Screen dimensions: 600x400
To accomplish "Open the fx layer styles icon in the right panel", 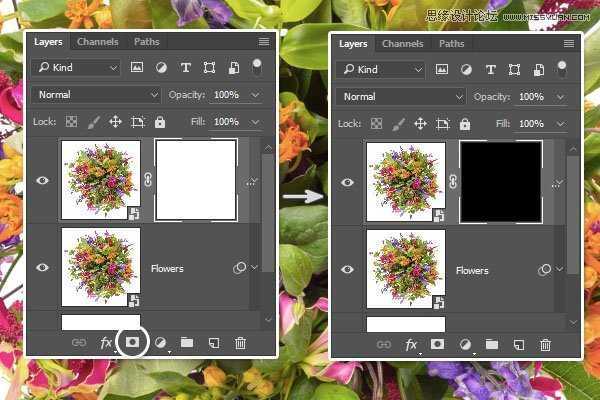I will (x=410, y=344).
